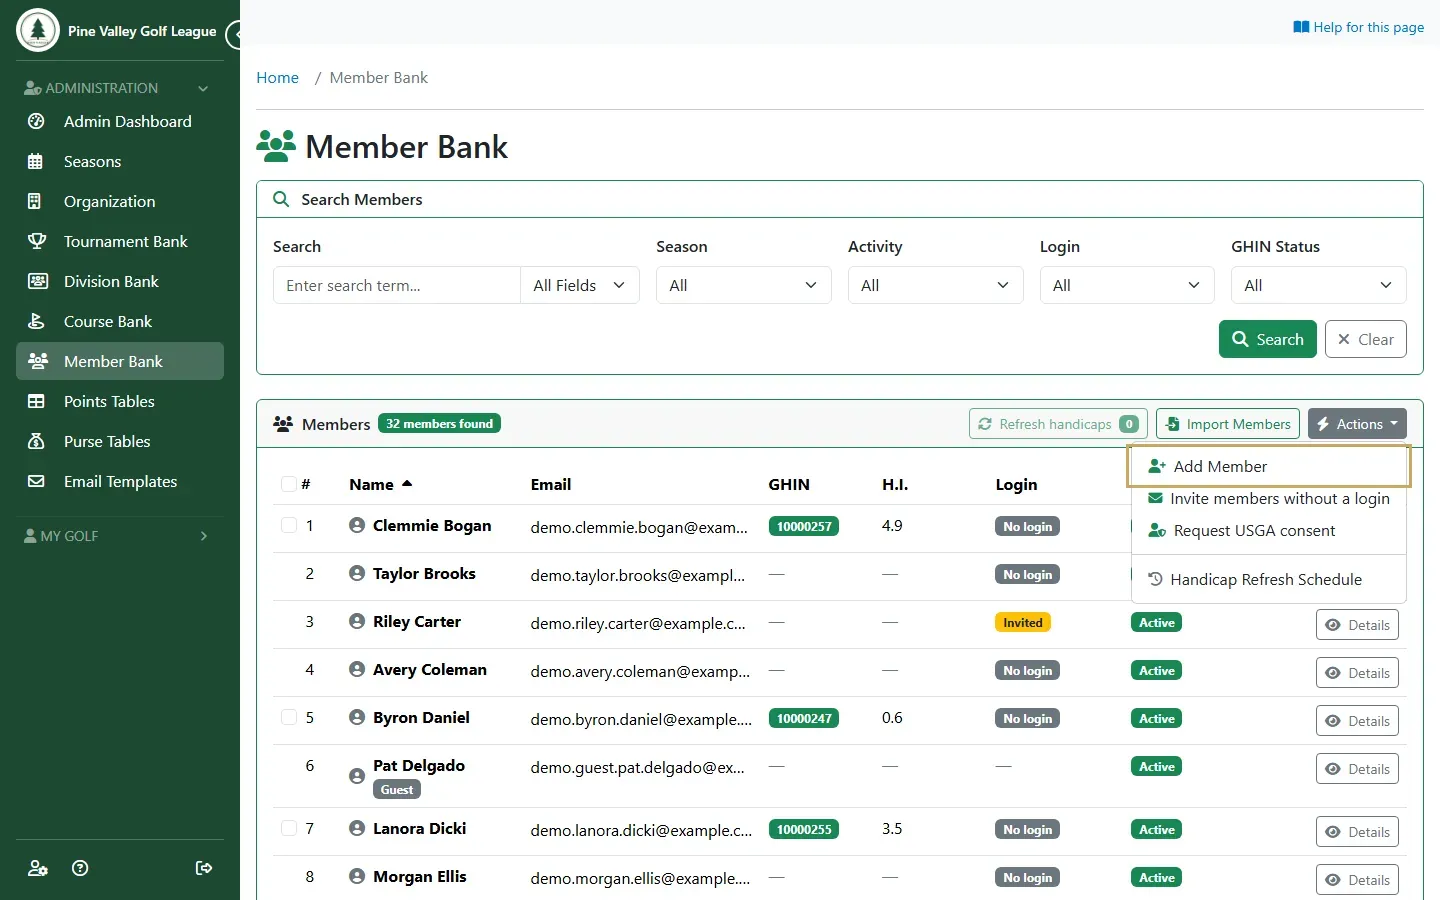This screenshot has width=1440, height=900.
Task: Open the GHIN Status dropdown
Action: click(1319, 285)
